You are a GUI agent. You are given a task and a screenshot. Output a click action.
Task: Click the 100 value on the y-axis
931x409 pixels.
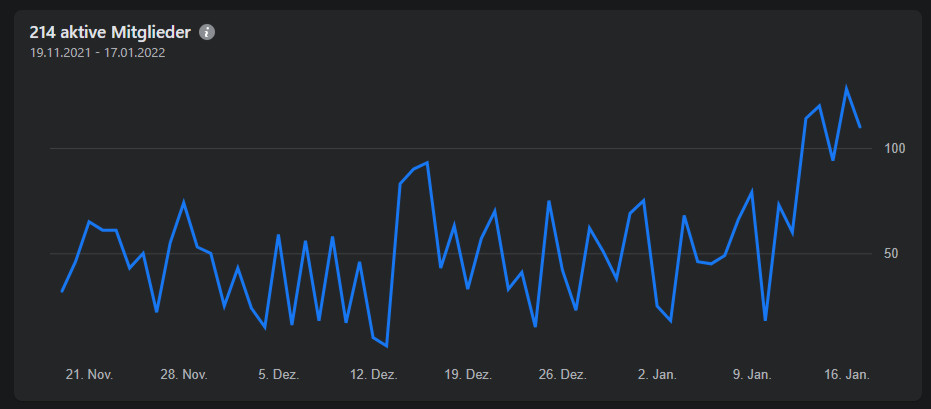[894, 149]
